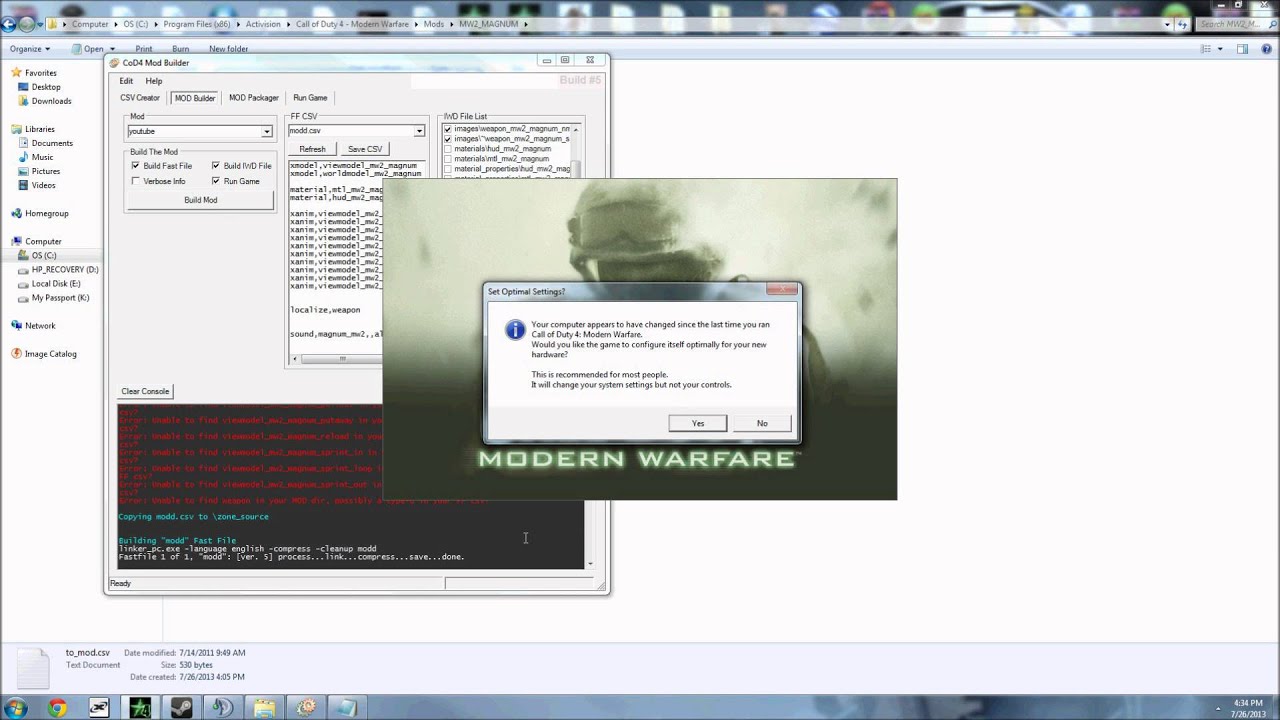Switch to the MOD Builder tab
The width and height of the screenshot is (1280, 720).
195,98
